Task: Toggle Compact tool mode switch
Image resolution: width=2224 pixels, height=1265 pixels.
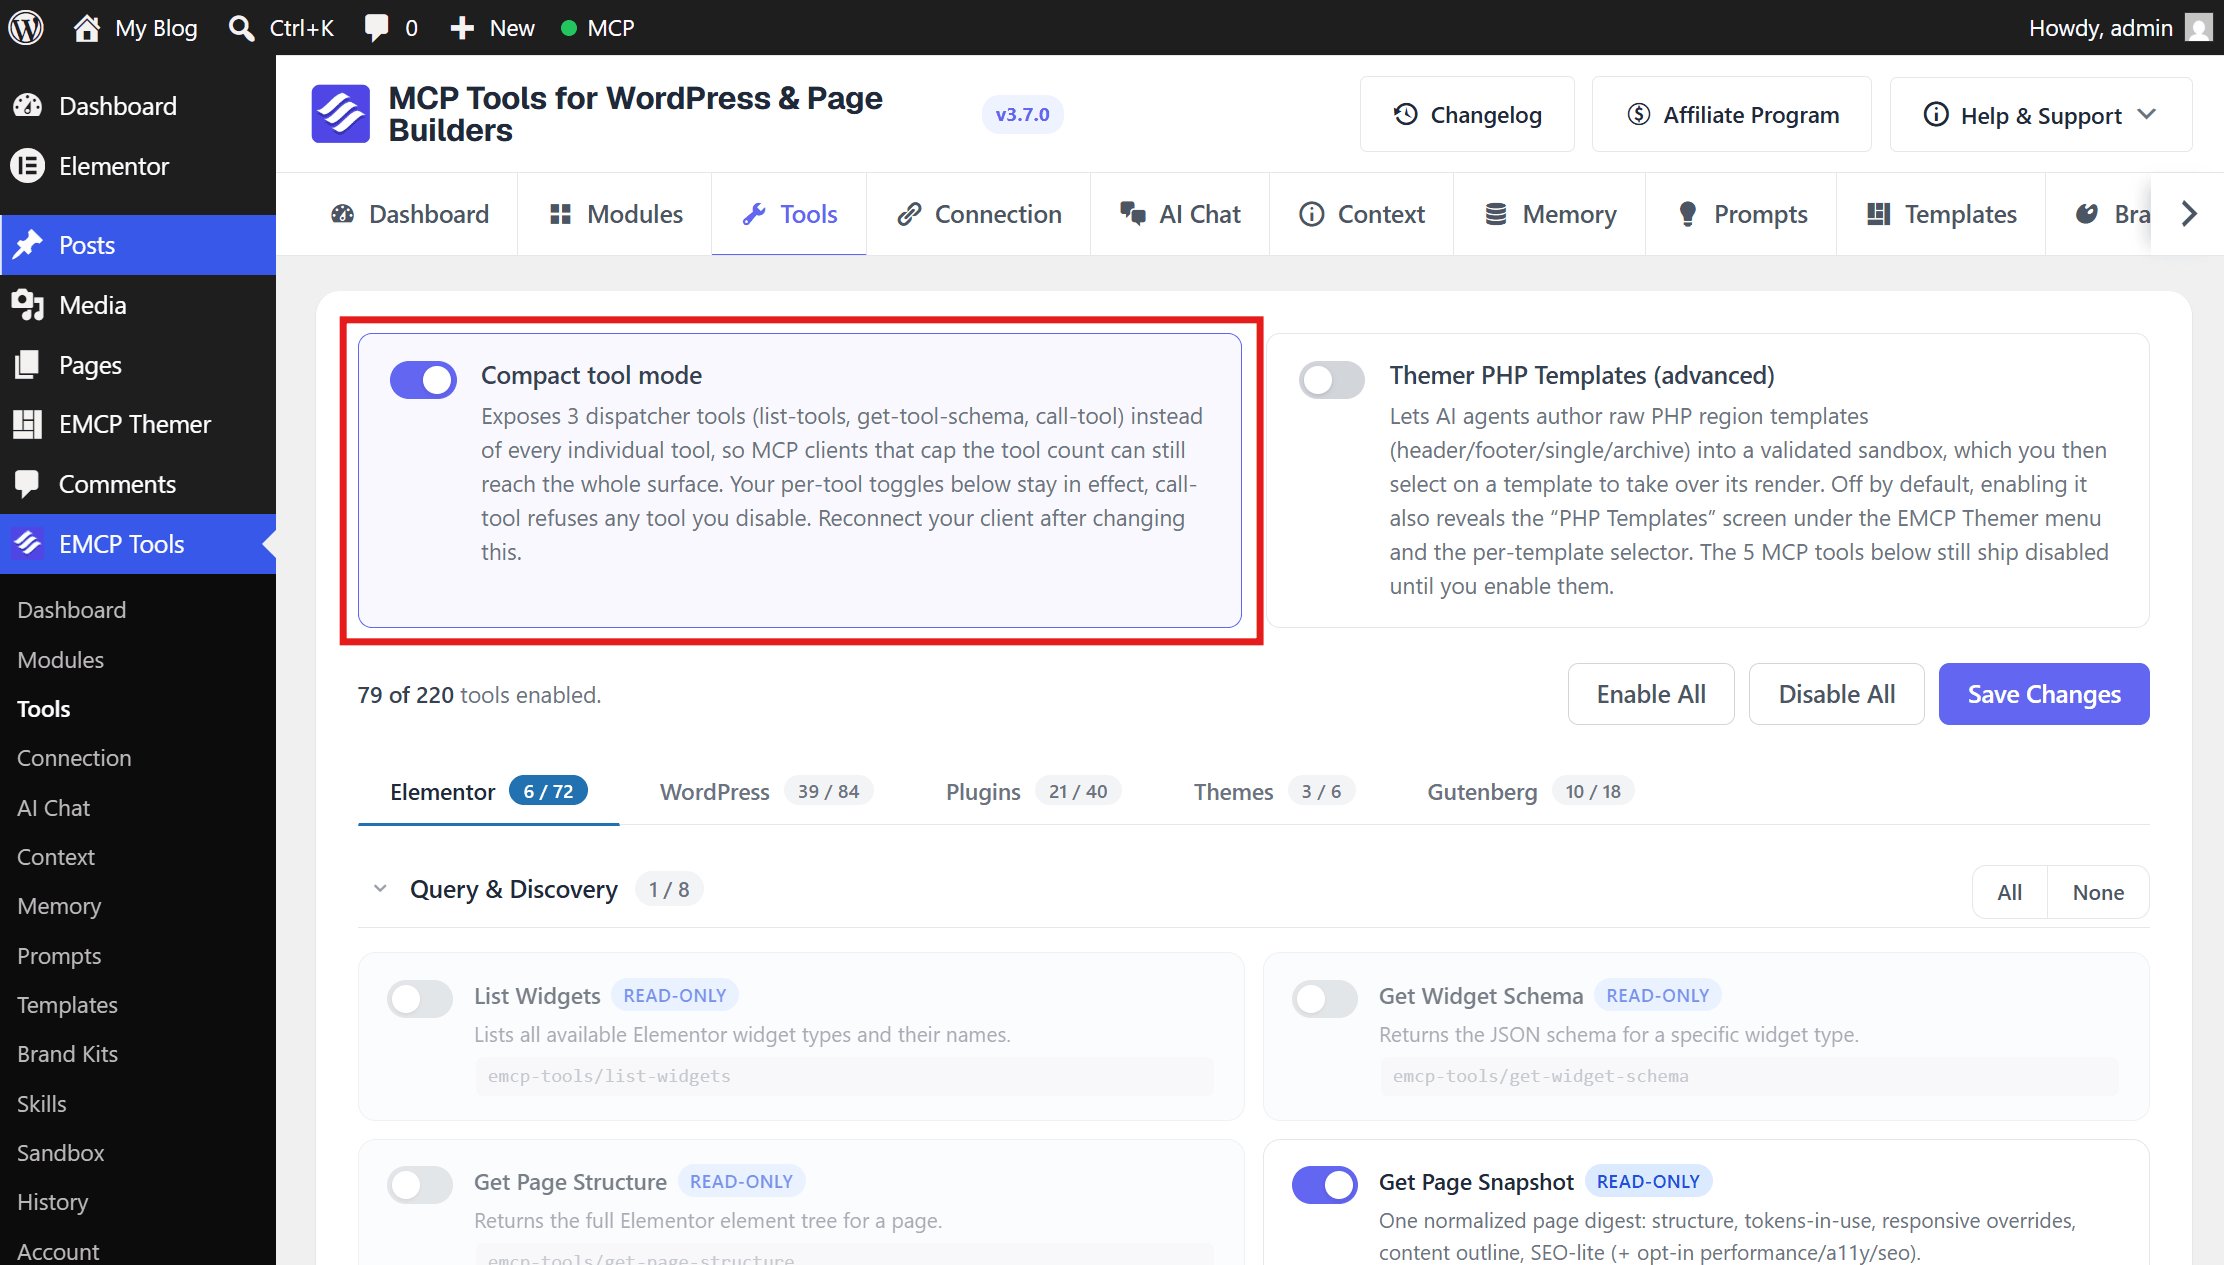Action: [x=423, y=380]
